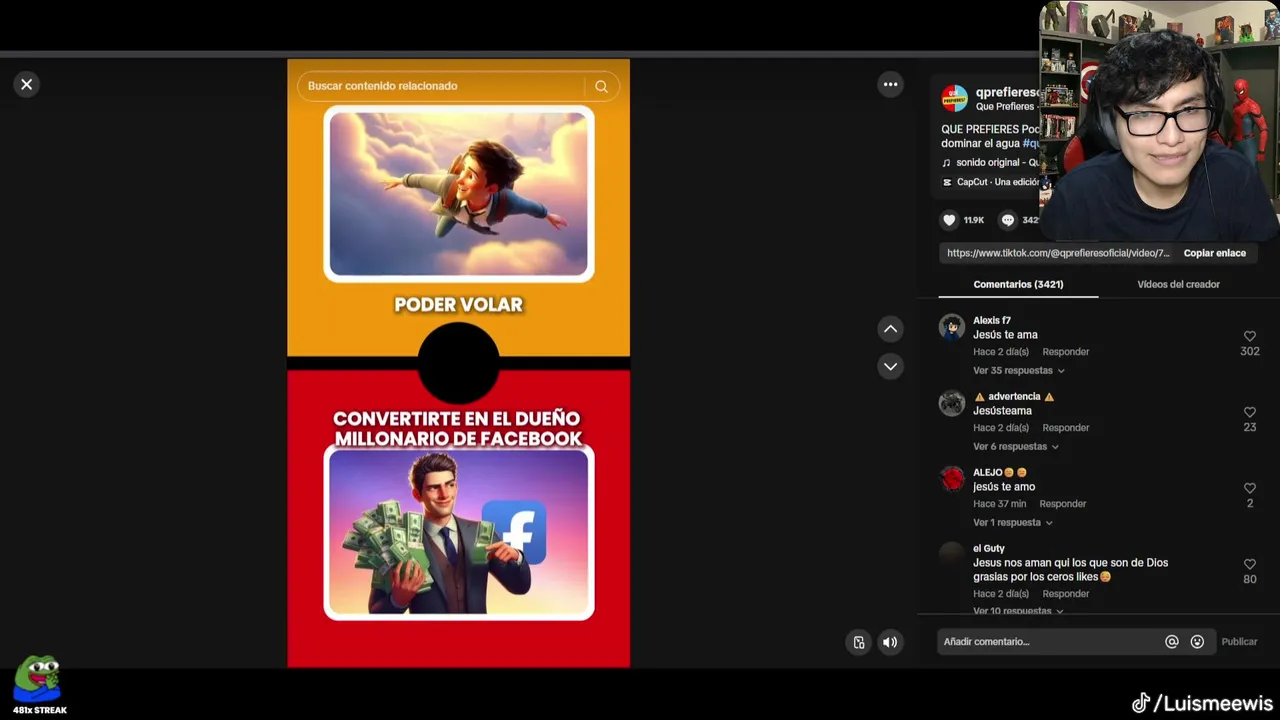Click the search magnifier icon
The image size is (1280, 720).
pyautogui.click(x=601, y=86)
